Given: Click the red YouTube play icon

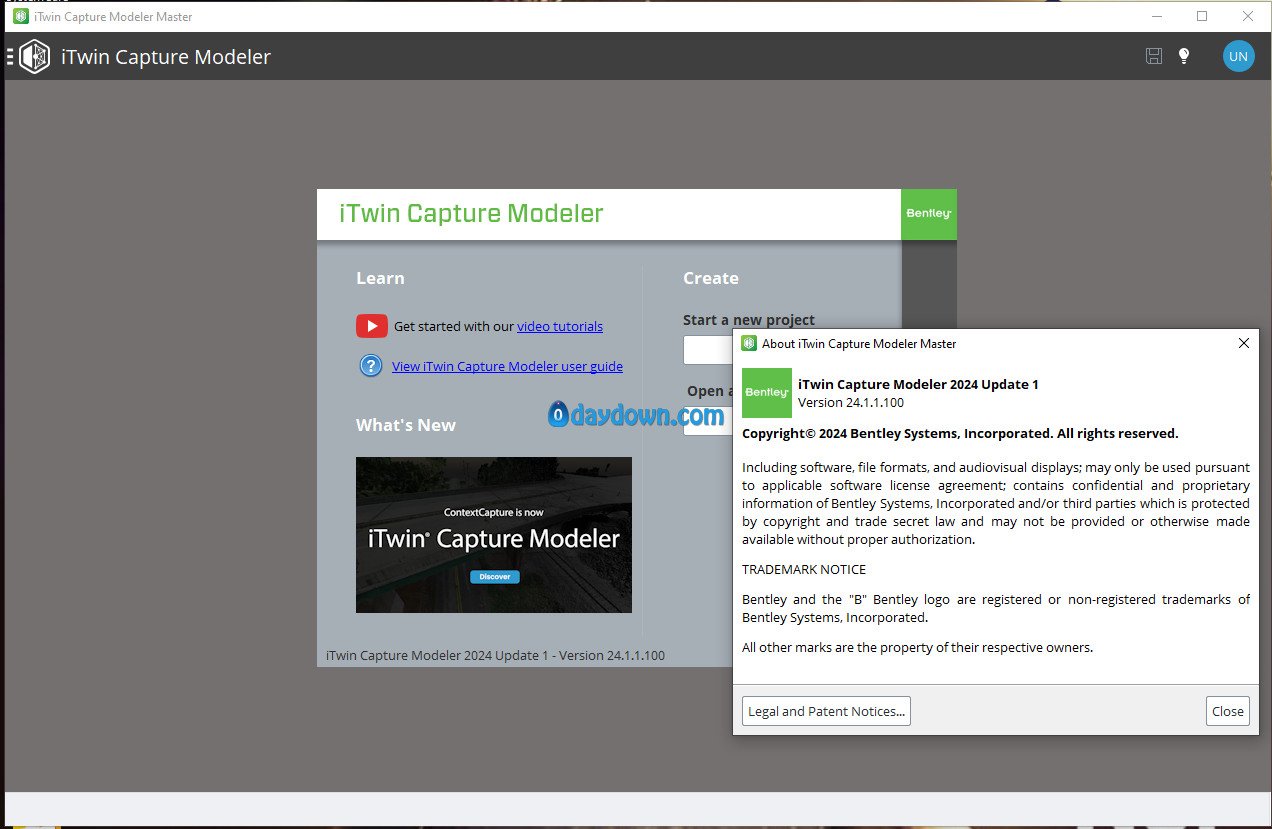Looking at the screenshot, I should pos(371,326).
